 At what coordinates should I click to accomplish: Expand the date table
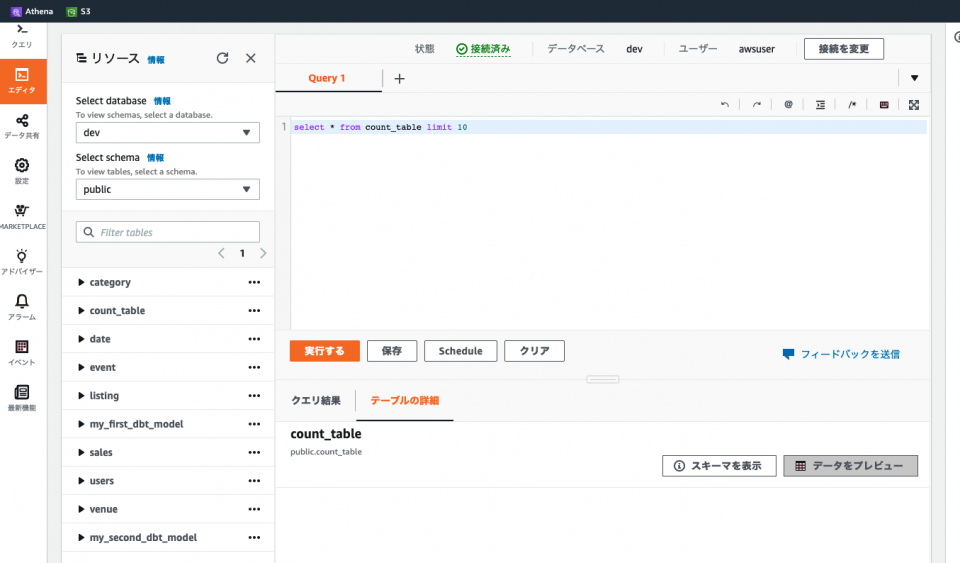coord(81,339)
